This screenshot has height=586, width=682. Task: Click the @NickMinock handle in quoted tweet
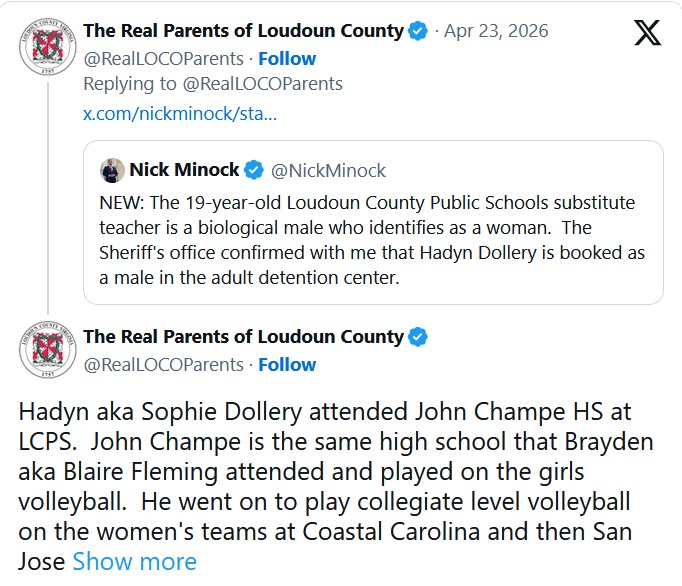tap(328, 170)
